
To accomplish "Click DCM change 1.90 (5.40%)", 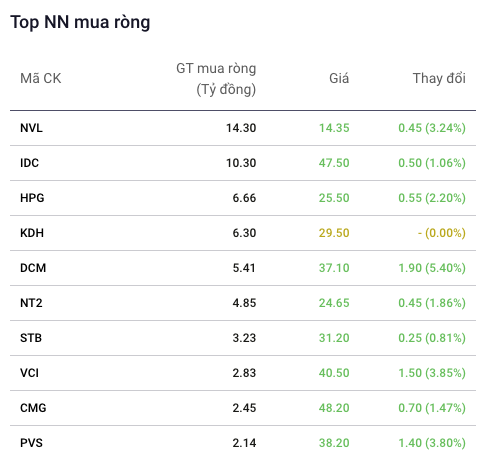I will coord(432,268).
